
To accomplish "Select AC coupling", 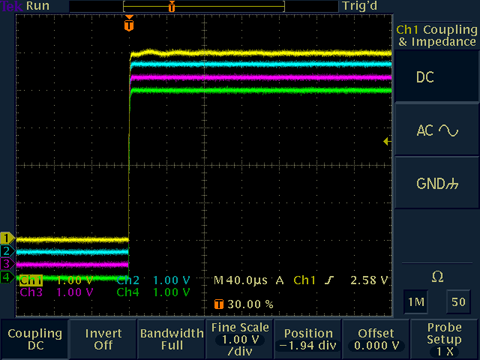I will click(437, 130).
